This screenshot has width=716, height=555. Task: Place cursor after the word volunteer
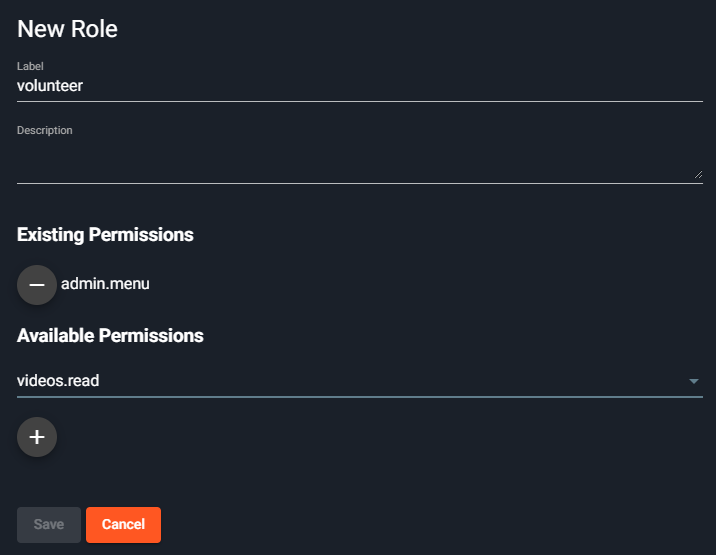click(83, 86)
